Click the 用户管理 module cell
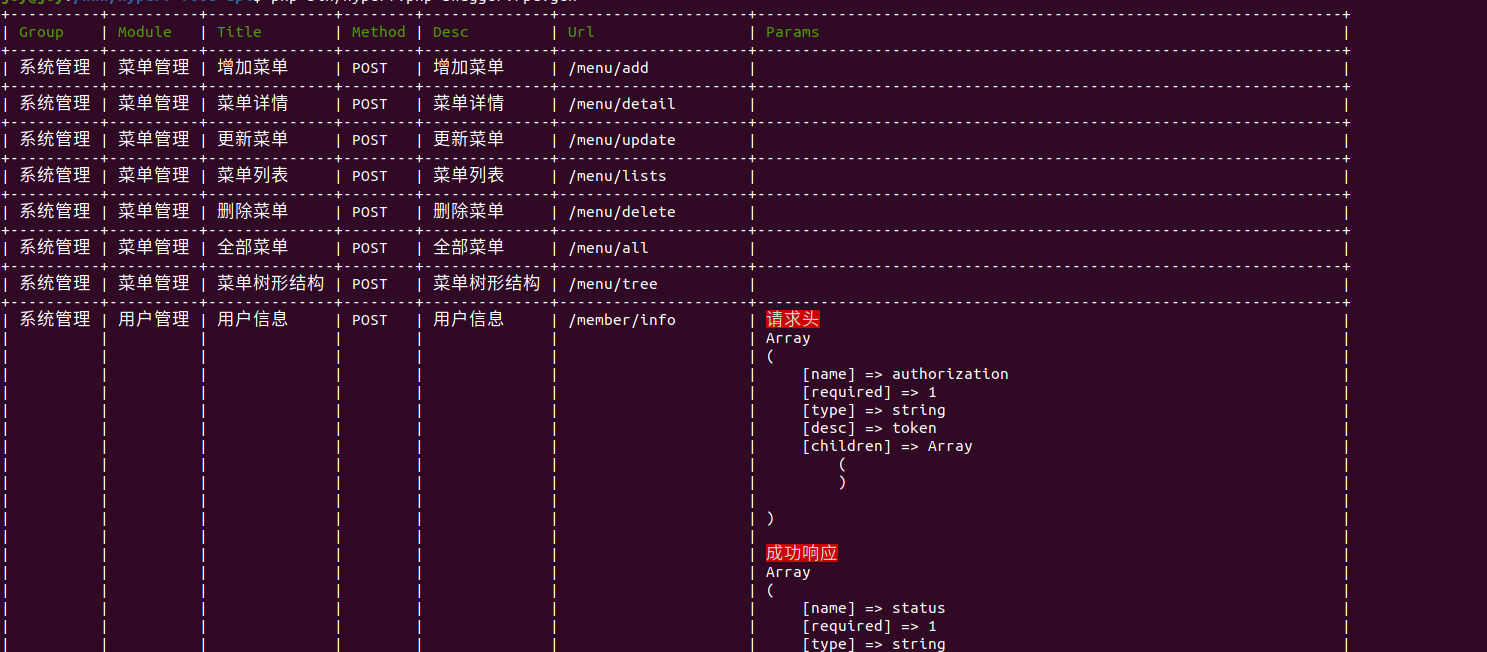The image size is (1487, 652). pyautogui.click(x=153, y=319)
